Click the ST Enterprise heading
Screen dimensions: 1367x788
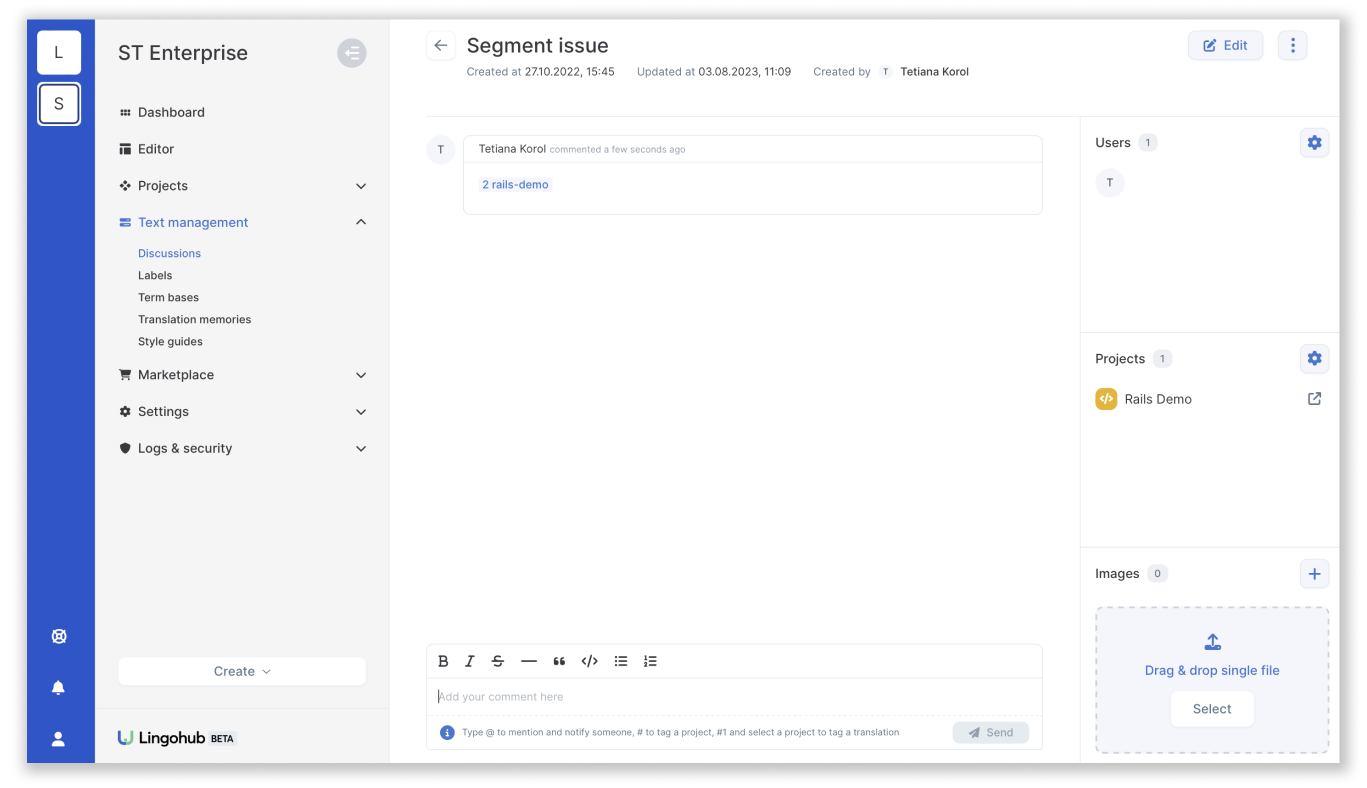(x=183, y=53)
